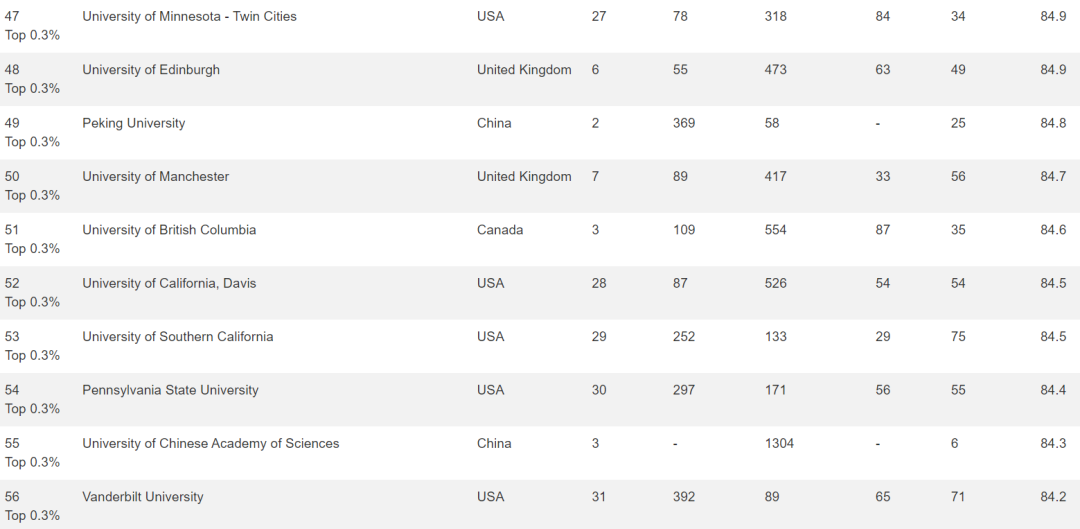
Task: Open University of Southern California entry
Action: (178, 337)
